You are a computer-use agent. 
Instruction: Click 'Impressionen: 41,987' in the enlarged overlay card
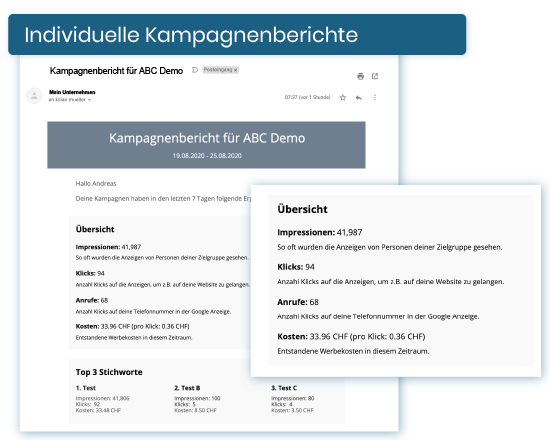click(x=320, y=232)
